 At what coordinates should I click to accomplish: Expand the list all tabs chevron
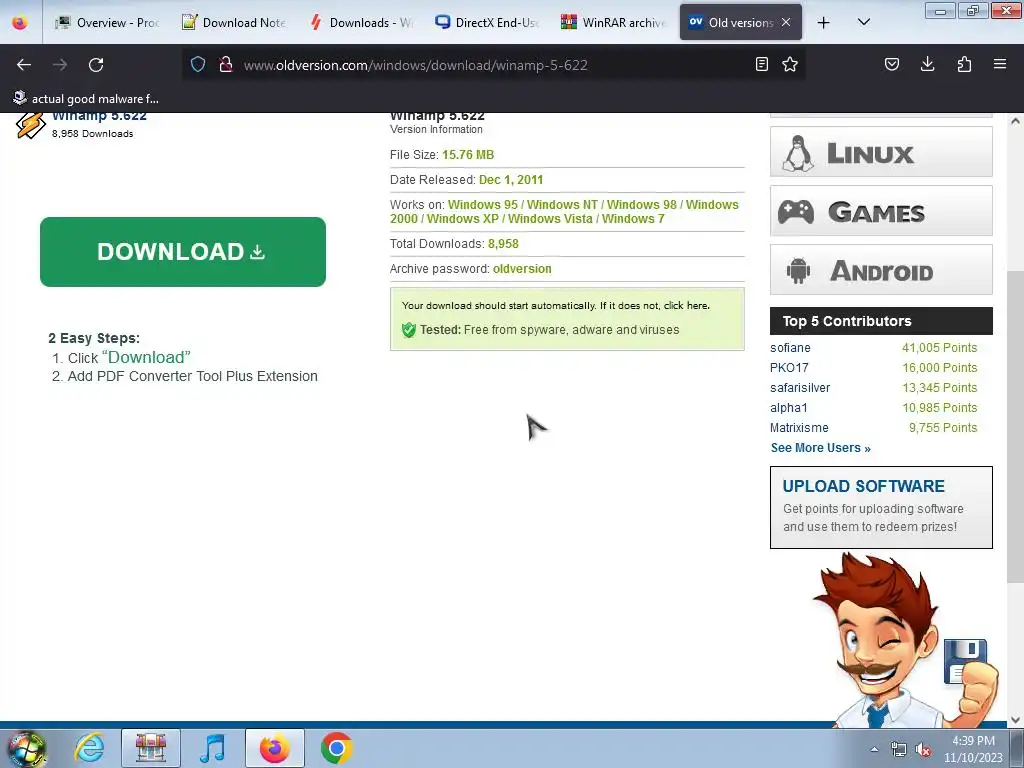pyautogui.click(x=863, y=22)
